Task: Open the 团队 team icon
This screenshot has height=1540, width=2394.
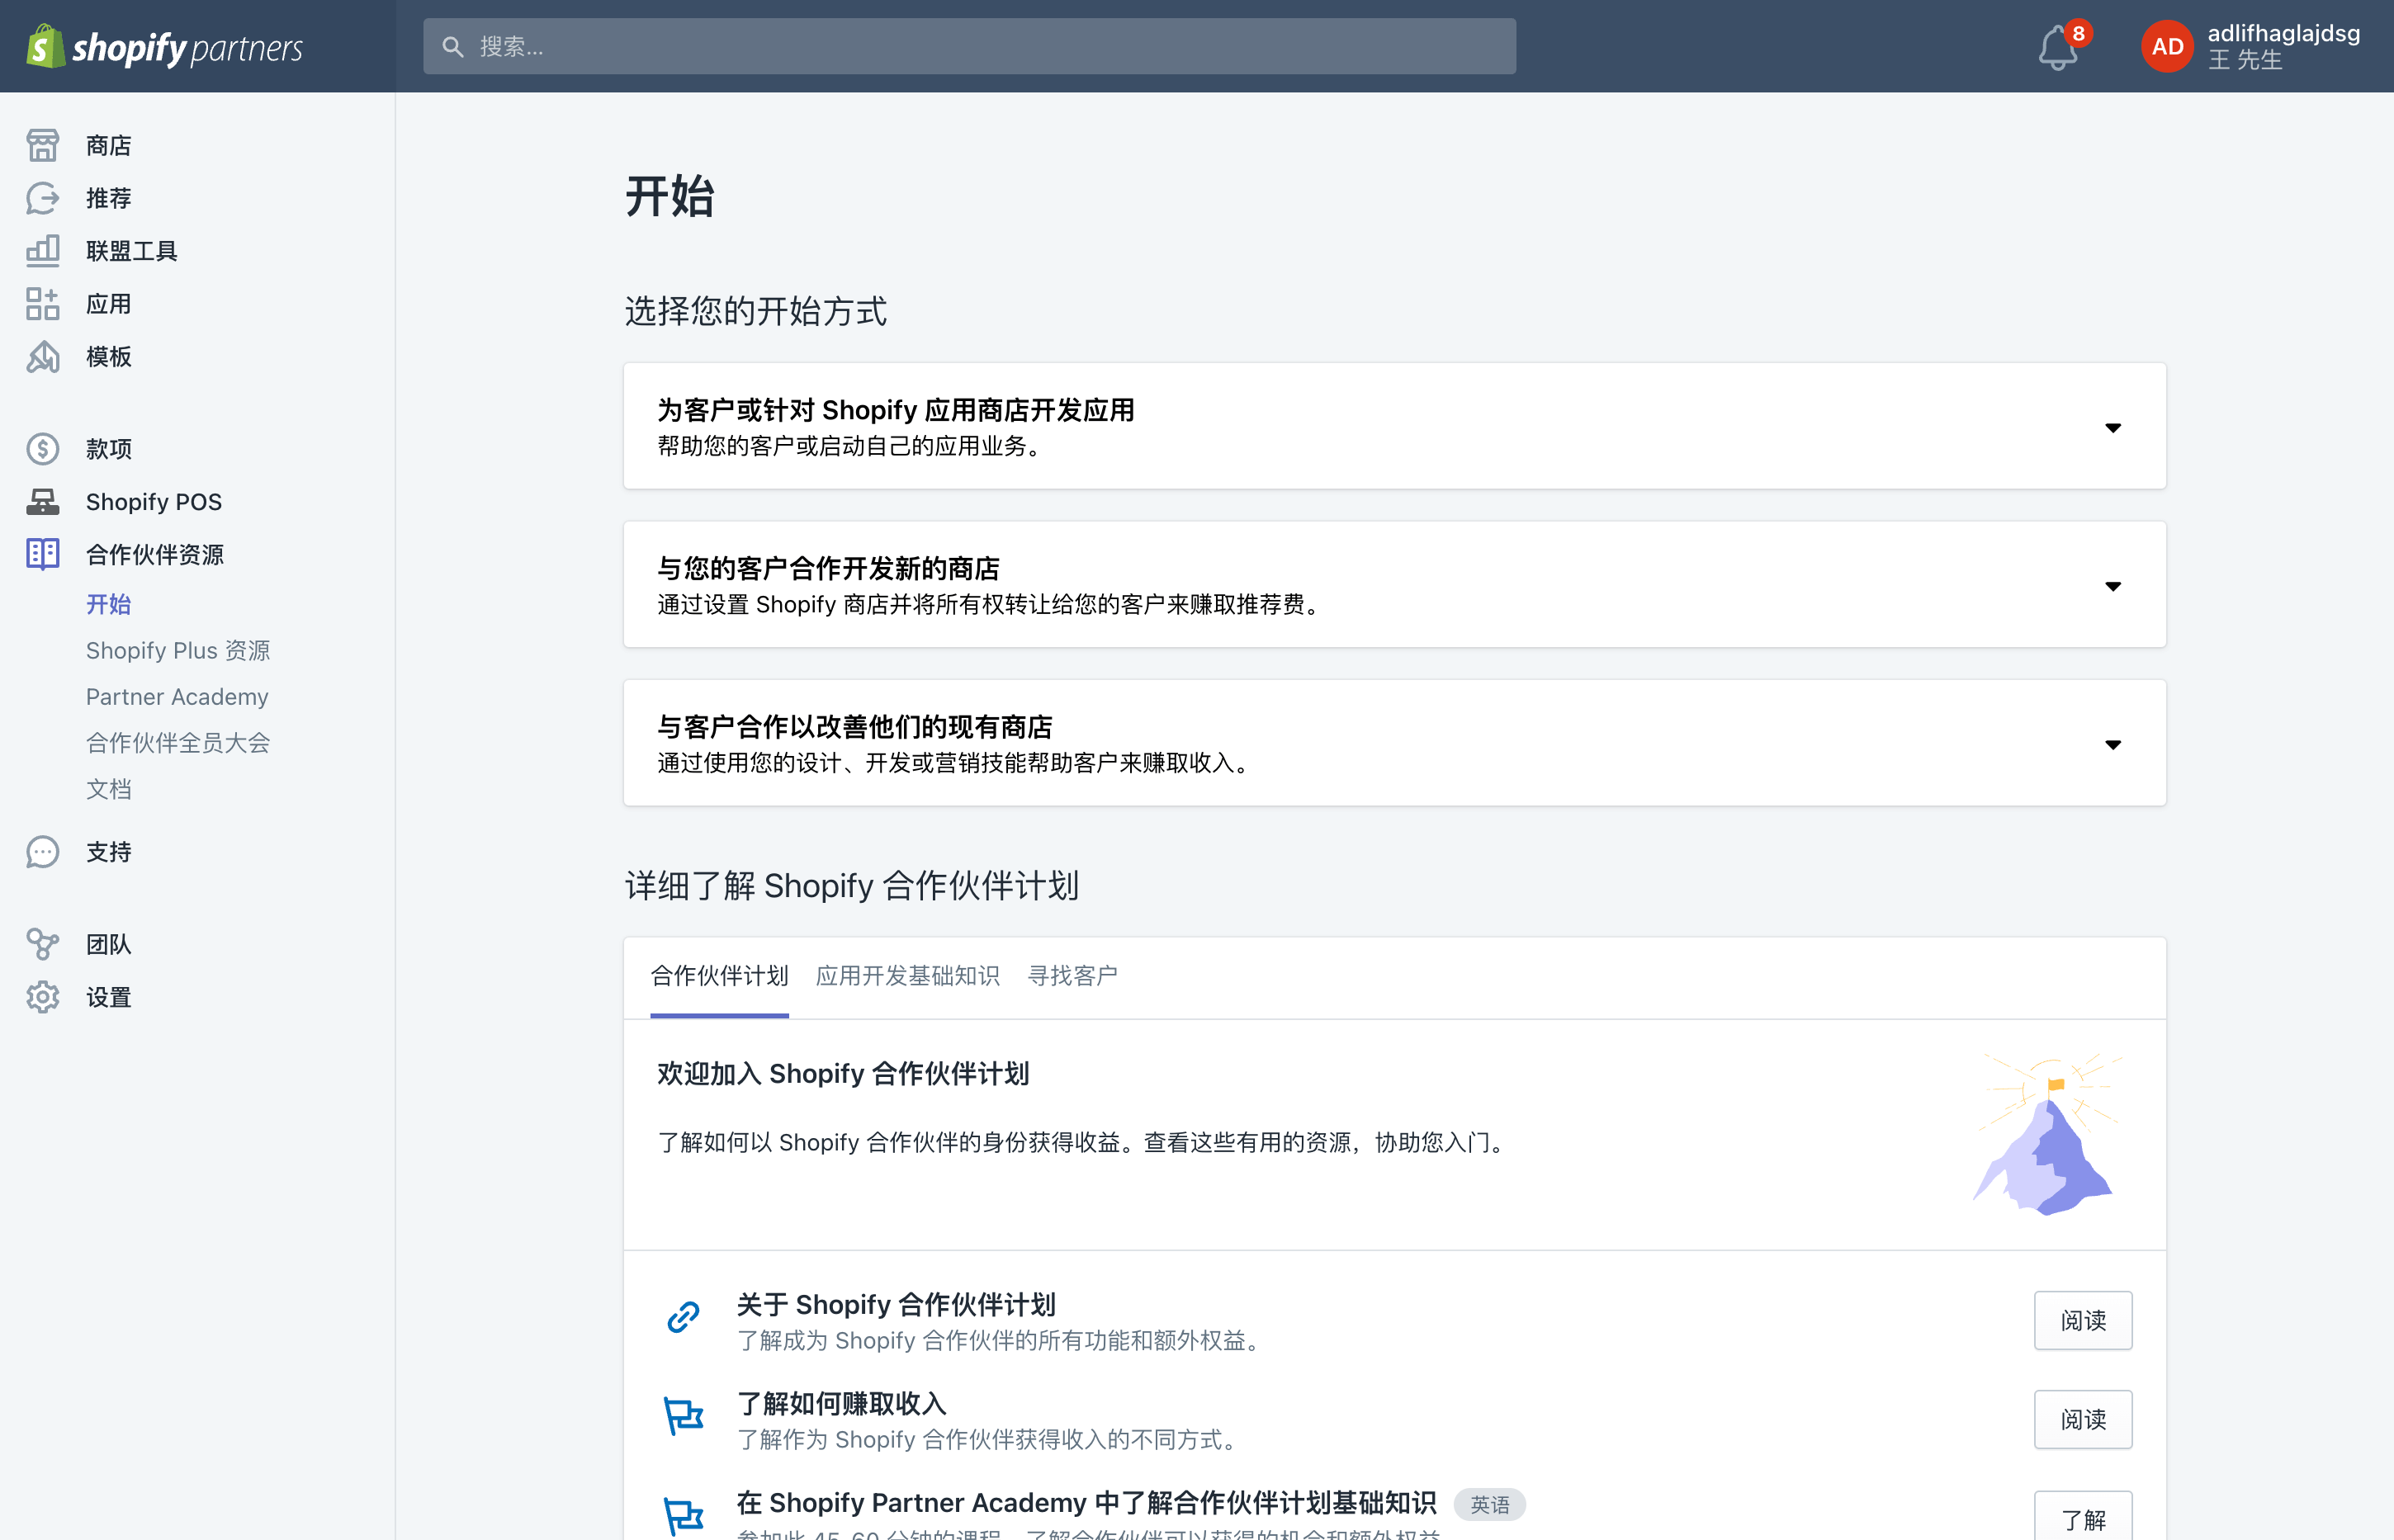Action: [42, 944]
